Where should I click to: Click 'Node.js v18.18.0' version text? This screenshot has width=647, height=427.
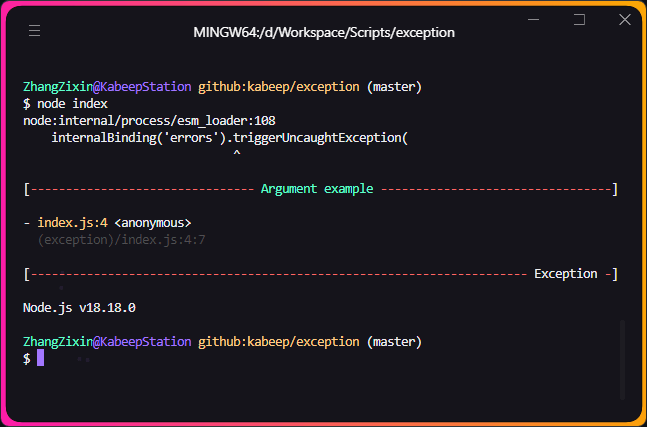pos(79,308)
